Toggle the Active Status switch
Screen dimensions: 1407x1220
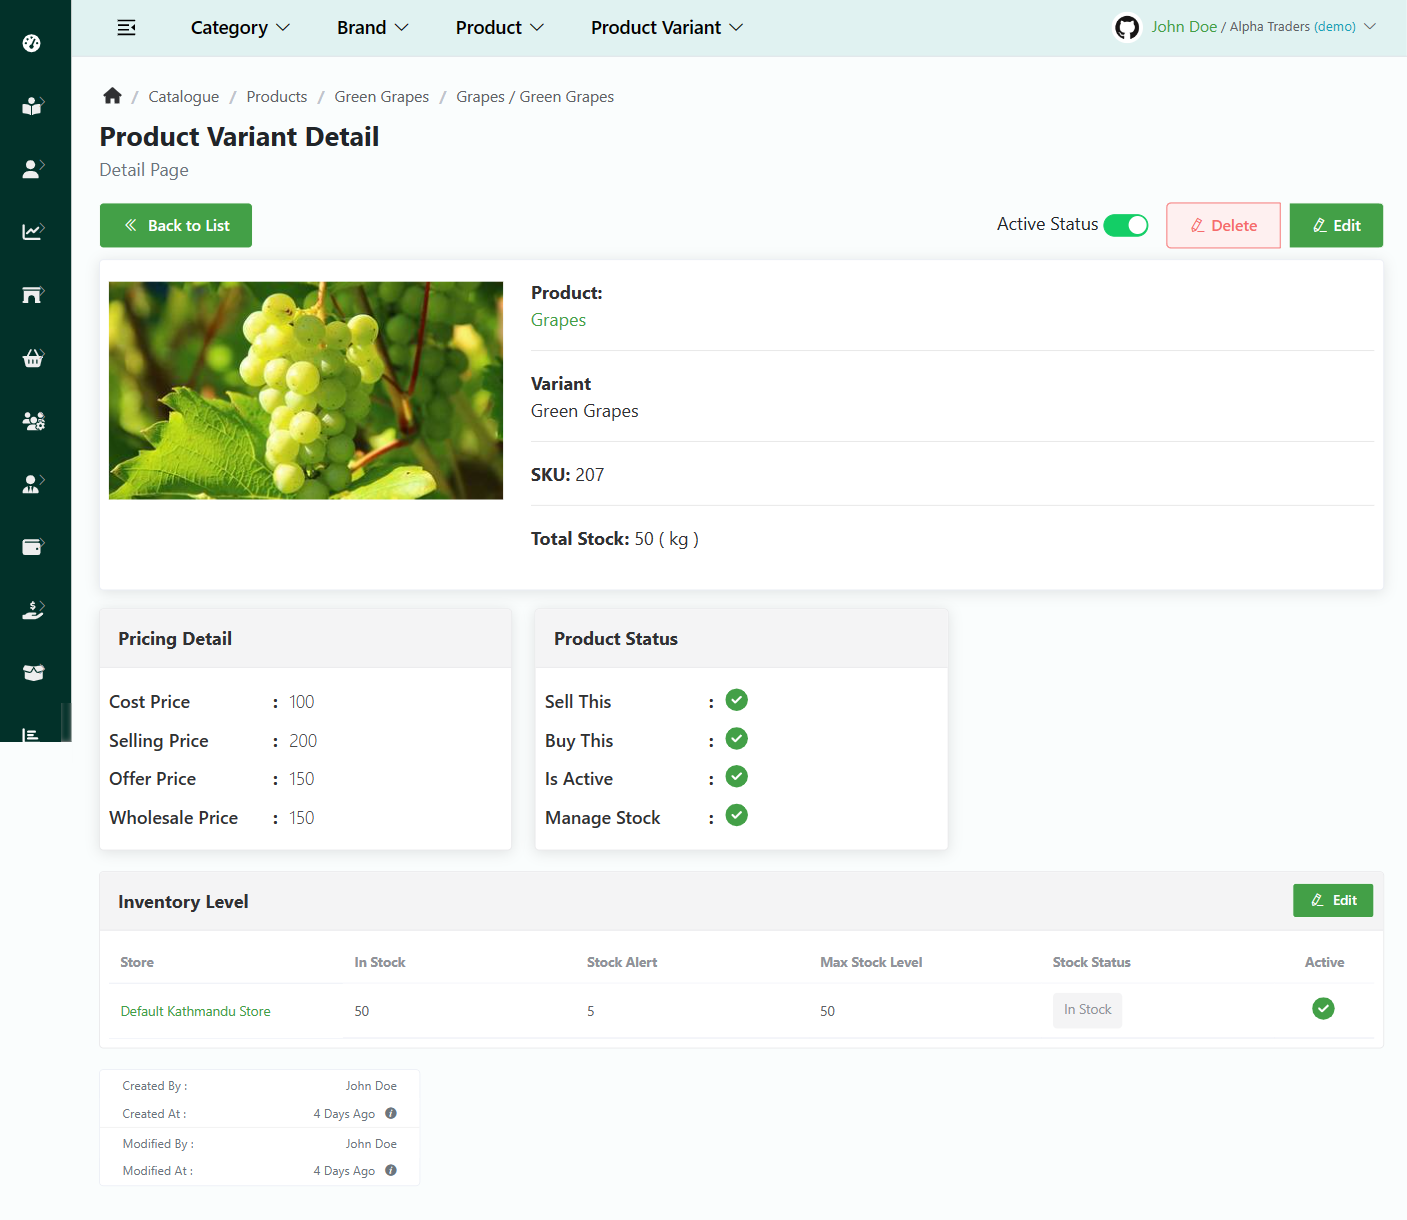coord(1126,225)
